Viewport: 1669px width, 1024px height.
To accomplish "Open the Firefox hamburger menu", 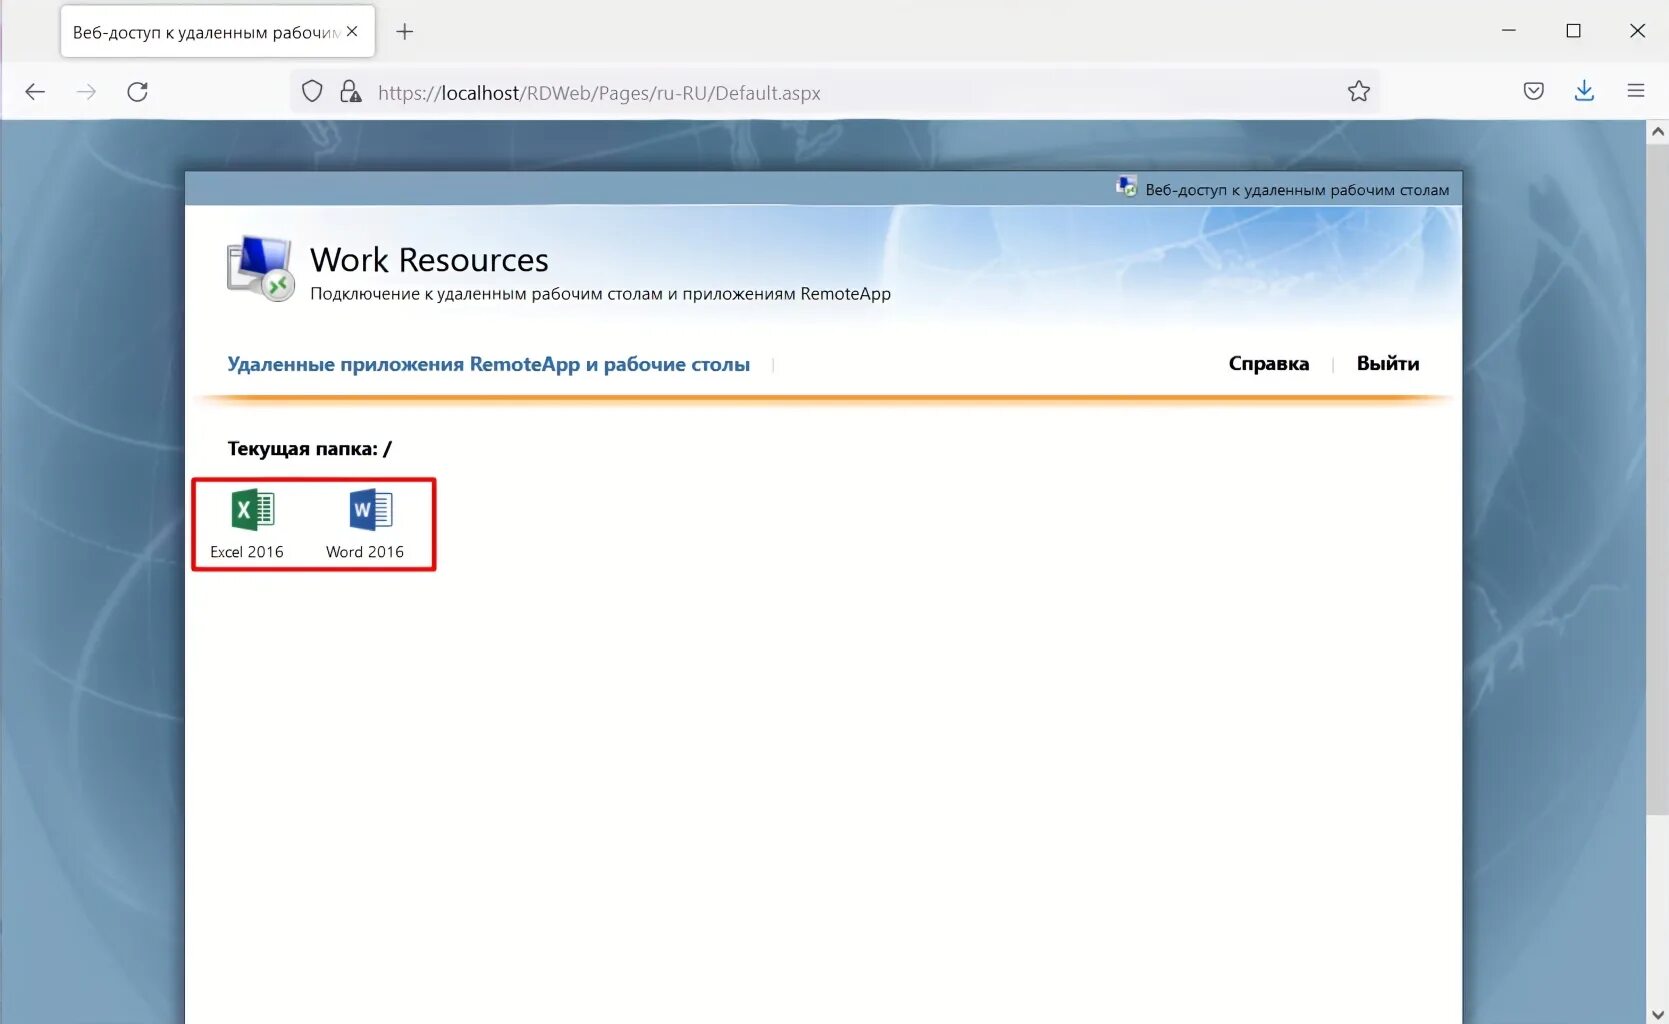I will [1636, 91].
